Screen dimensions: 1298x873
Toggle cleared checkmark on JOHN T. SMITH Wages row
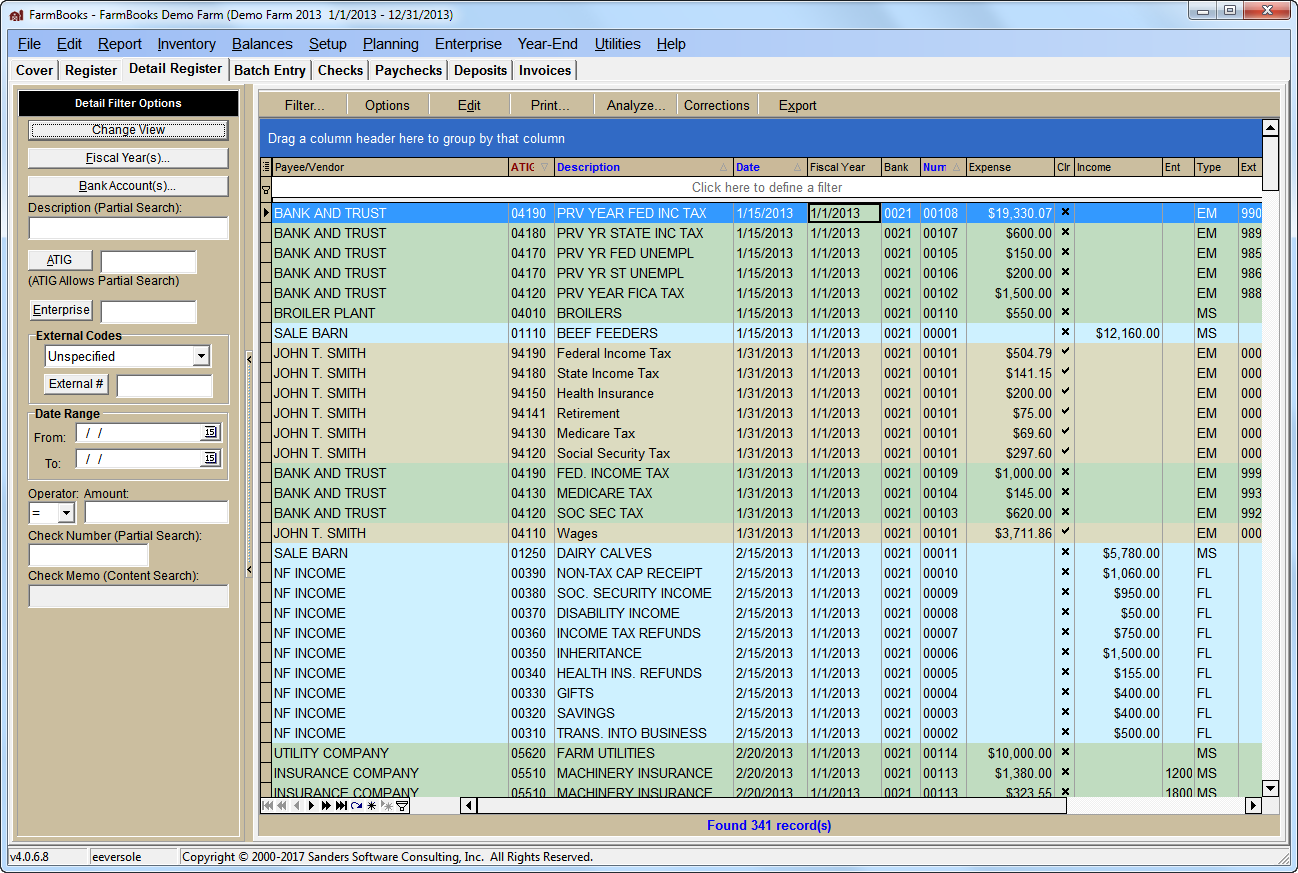[1064, 533]
